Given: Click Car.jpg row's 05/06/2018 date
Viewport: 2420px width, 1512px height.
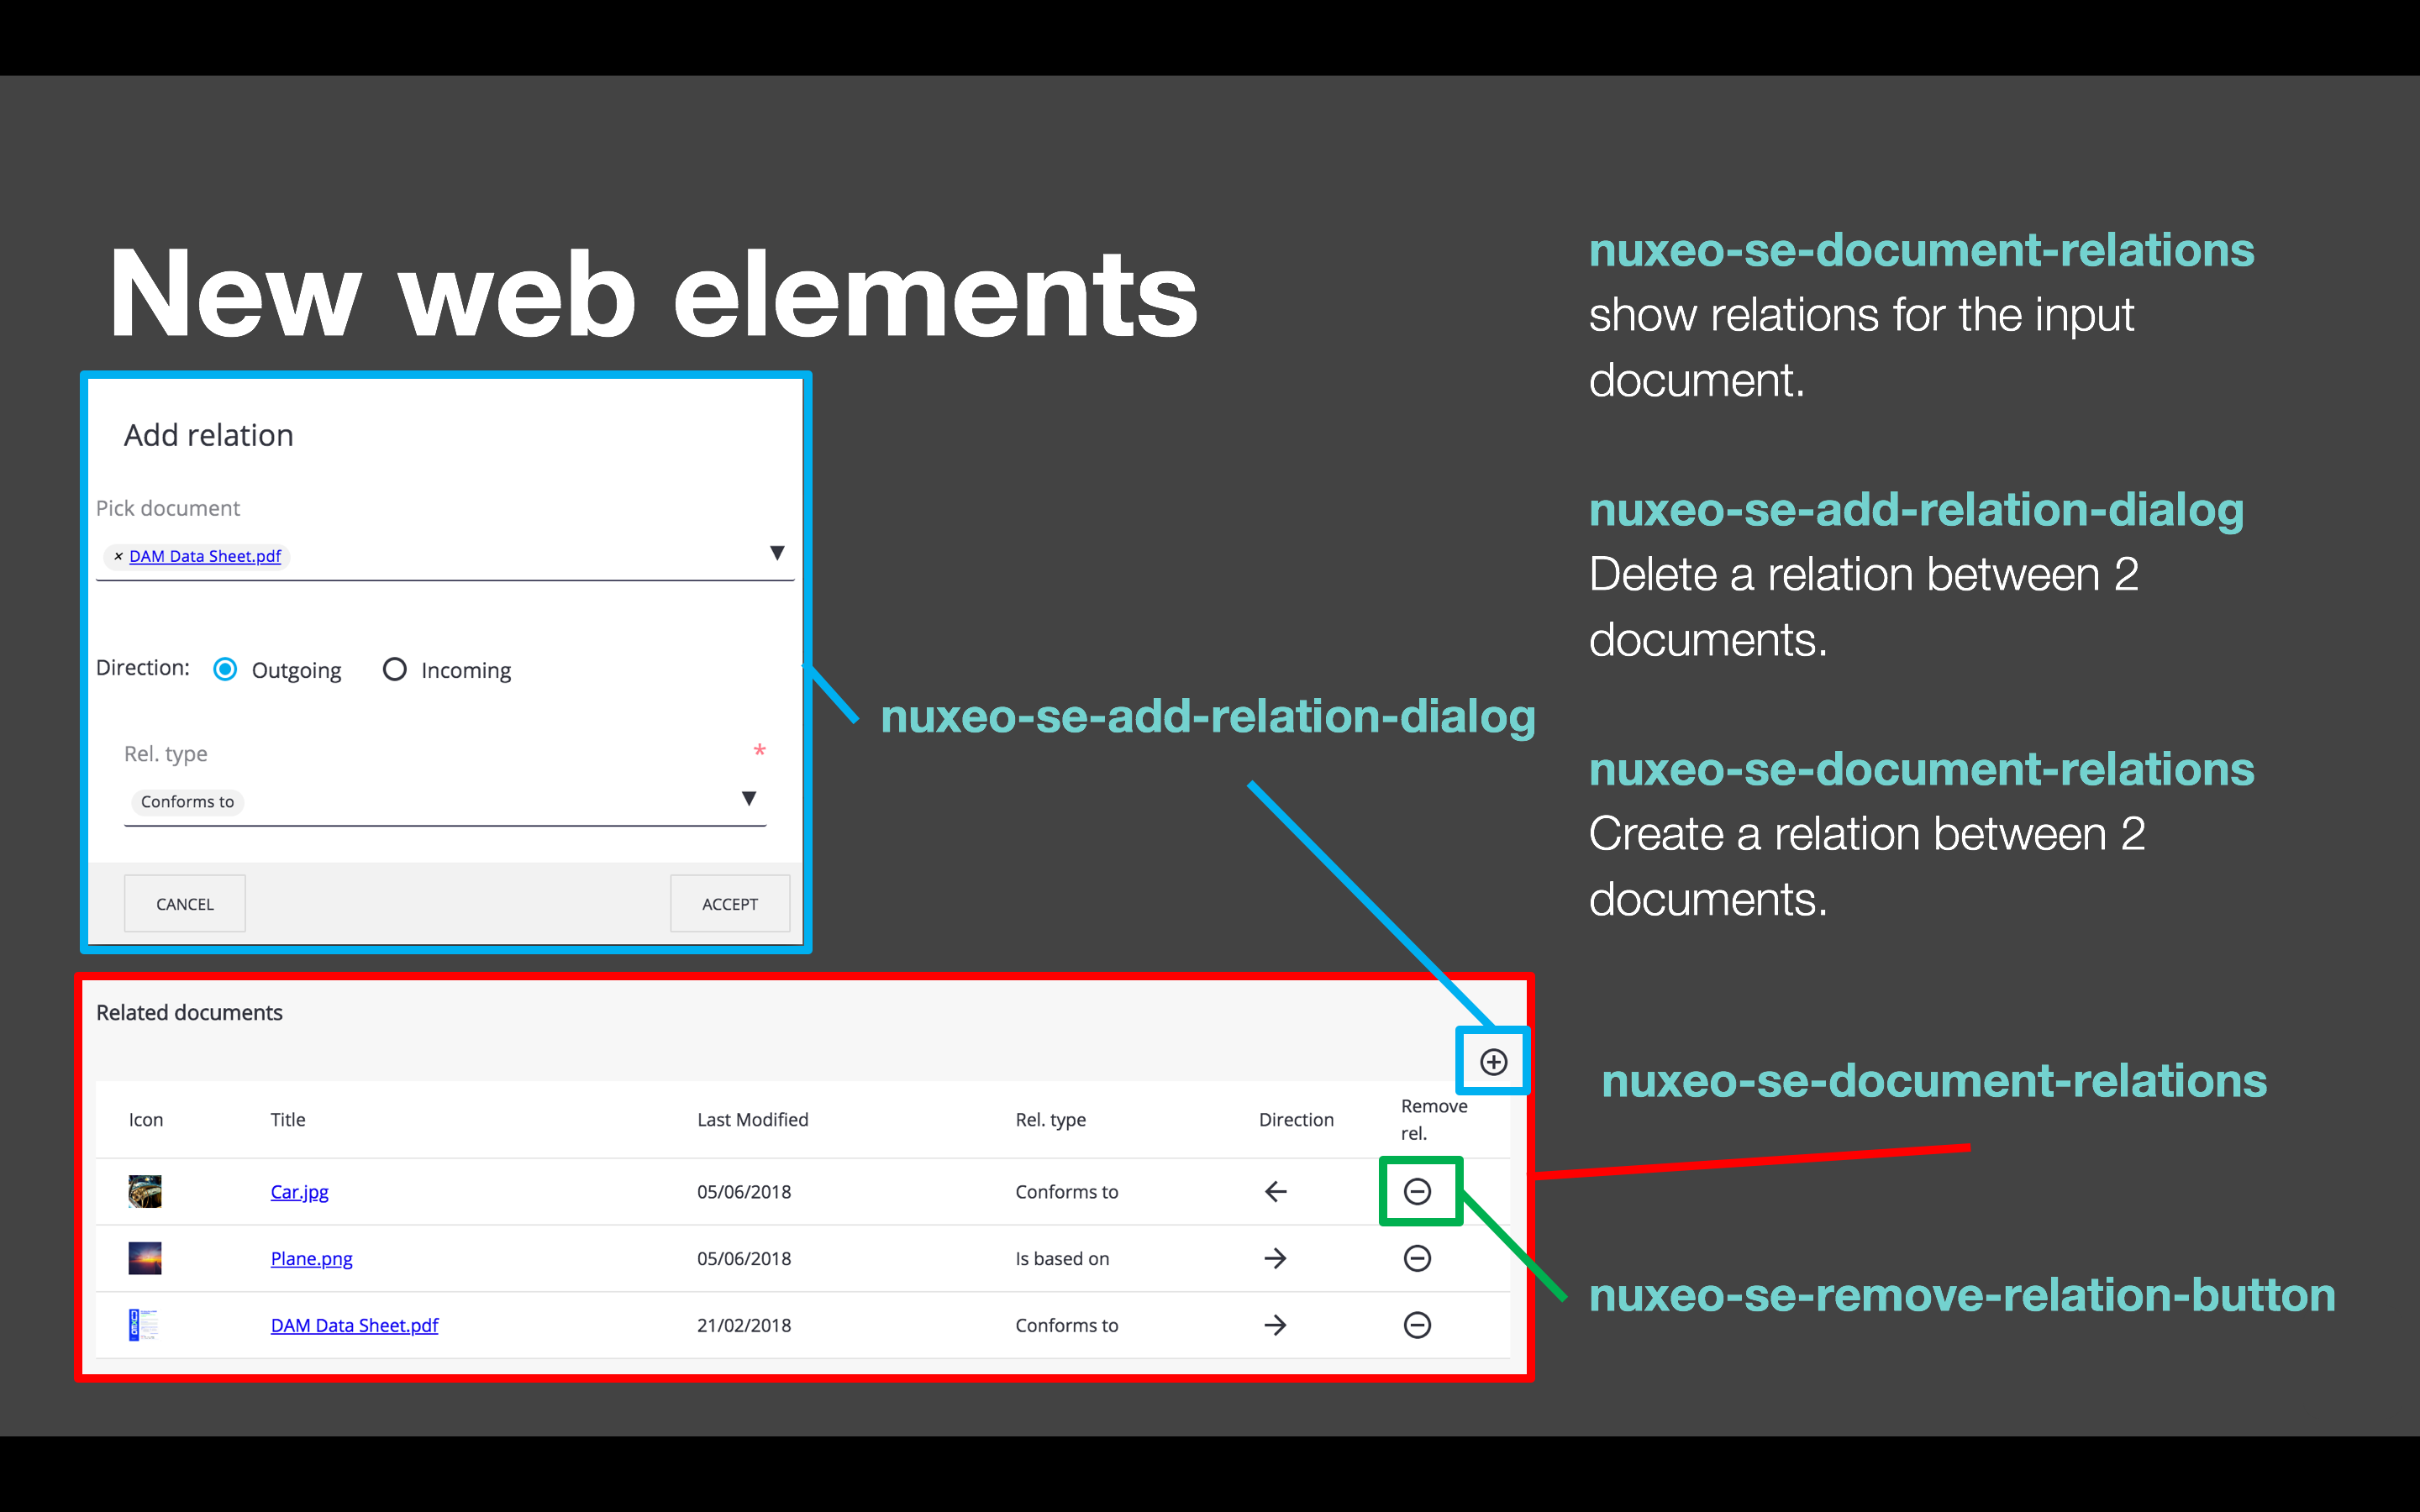Looking at the screenshot, I should point(744,1192).
